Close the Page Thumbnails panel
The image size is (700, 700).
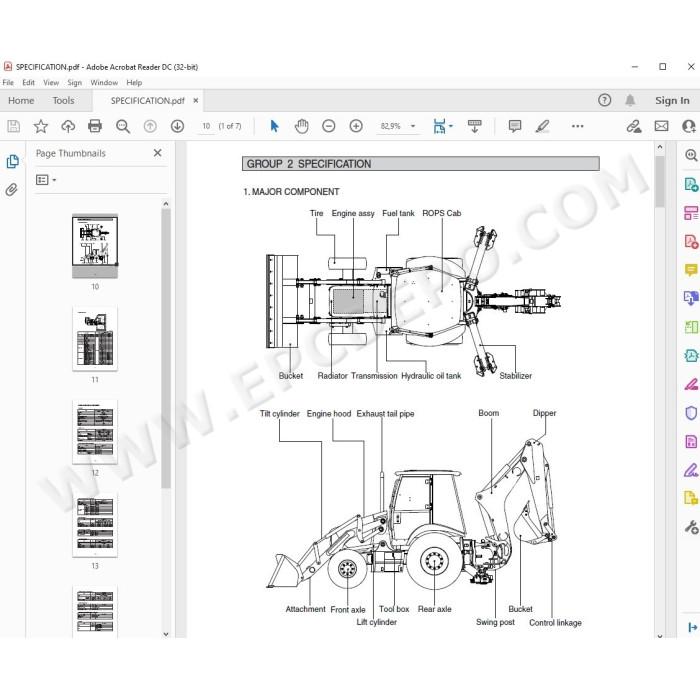158,153
